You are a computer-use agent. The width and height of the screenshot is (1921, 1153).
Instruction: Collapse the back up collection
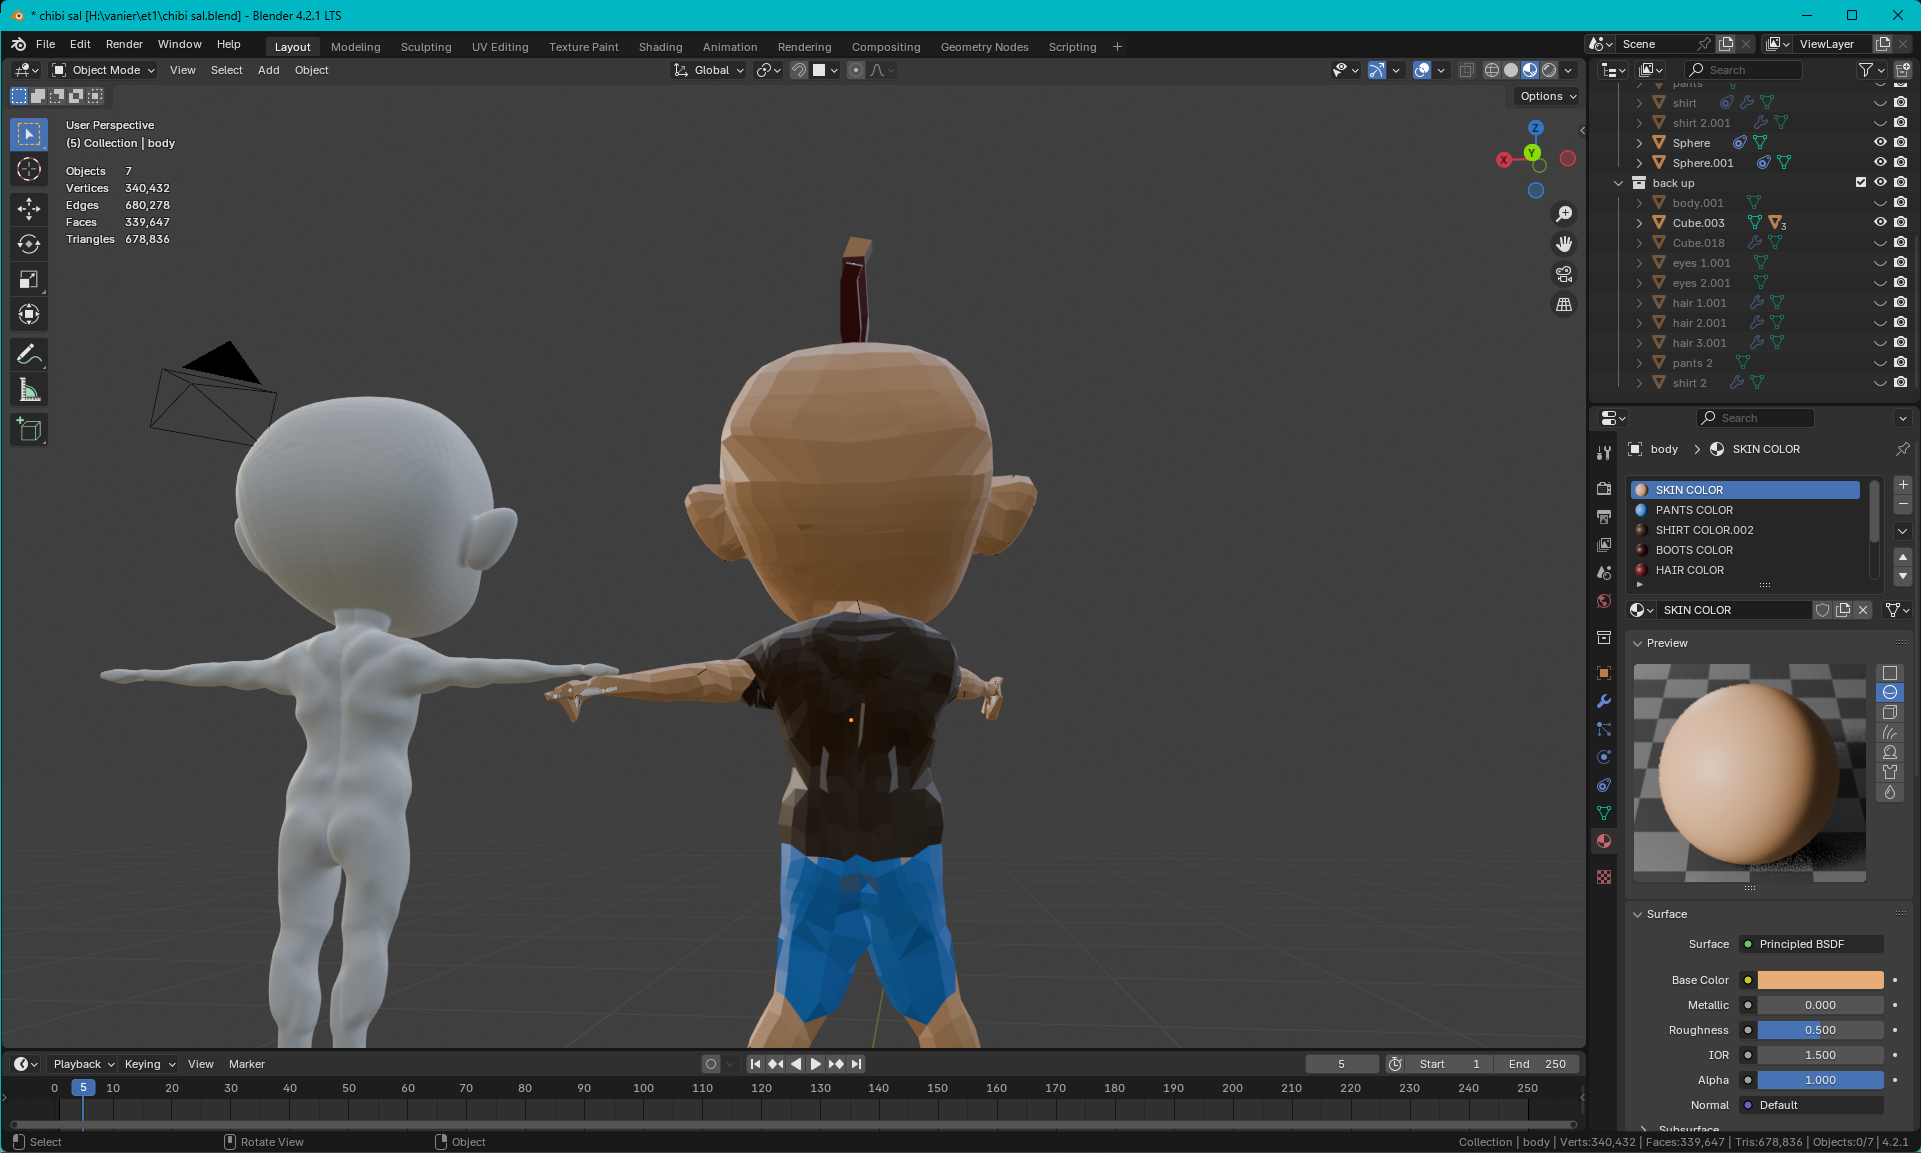point(1618,183)
